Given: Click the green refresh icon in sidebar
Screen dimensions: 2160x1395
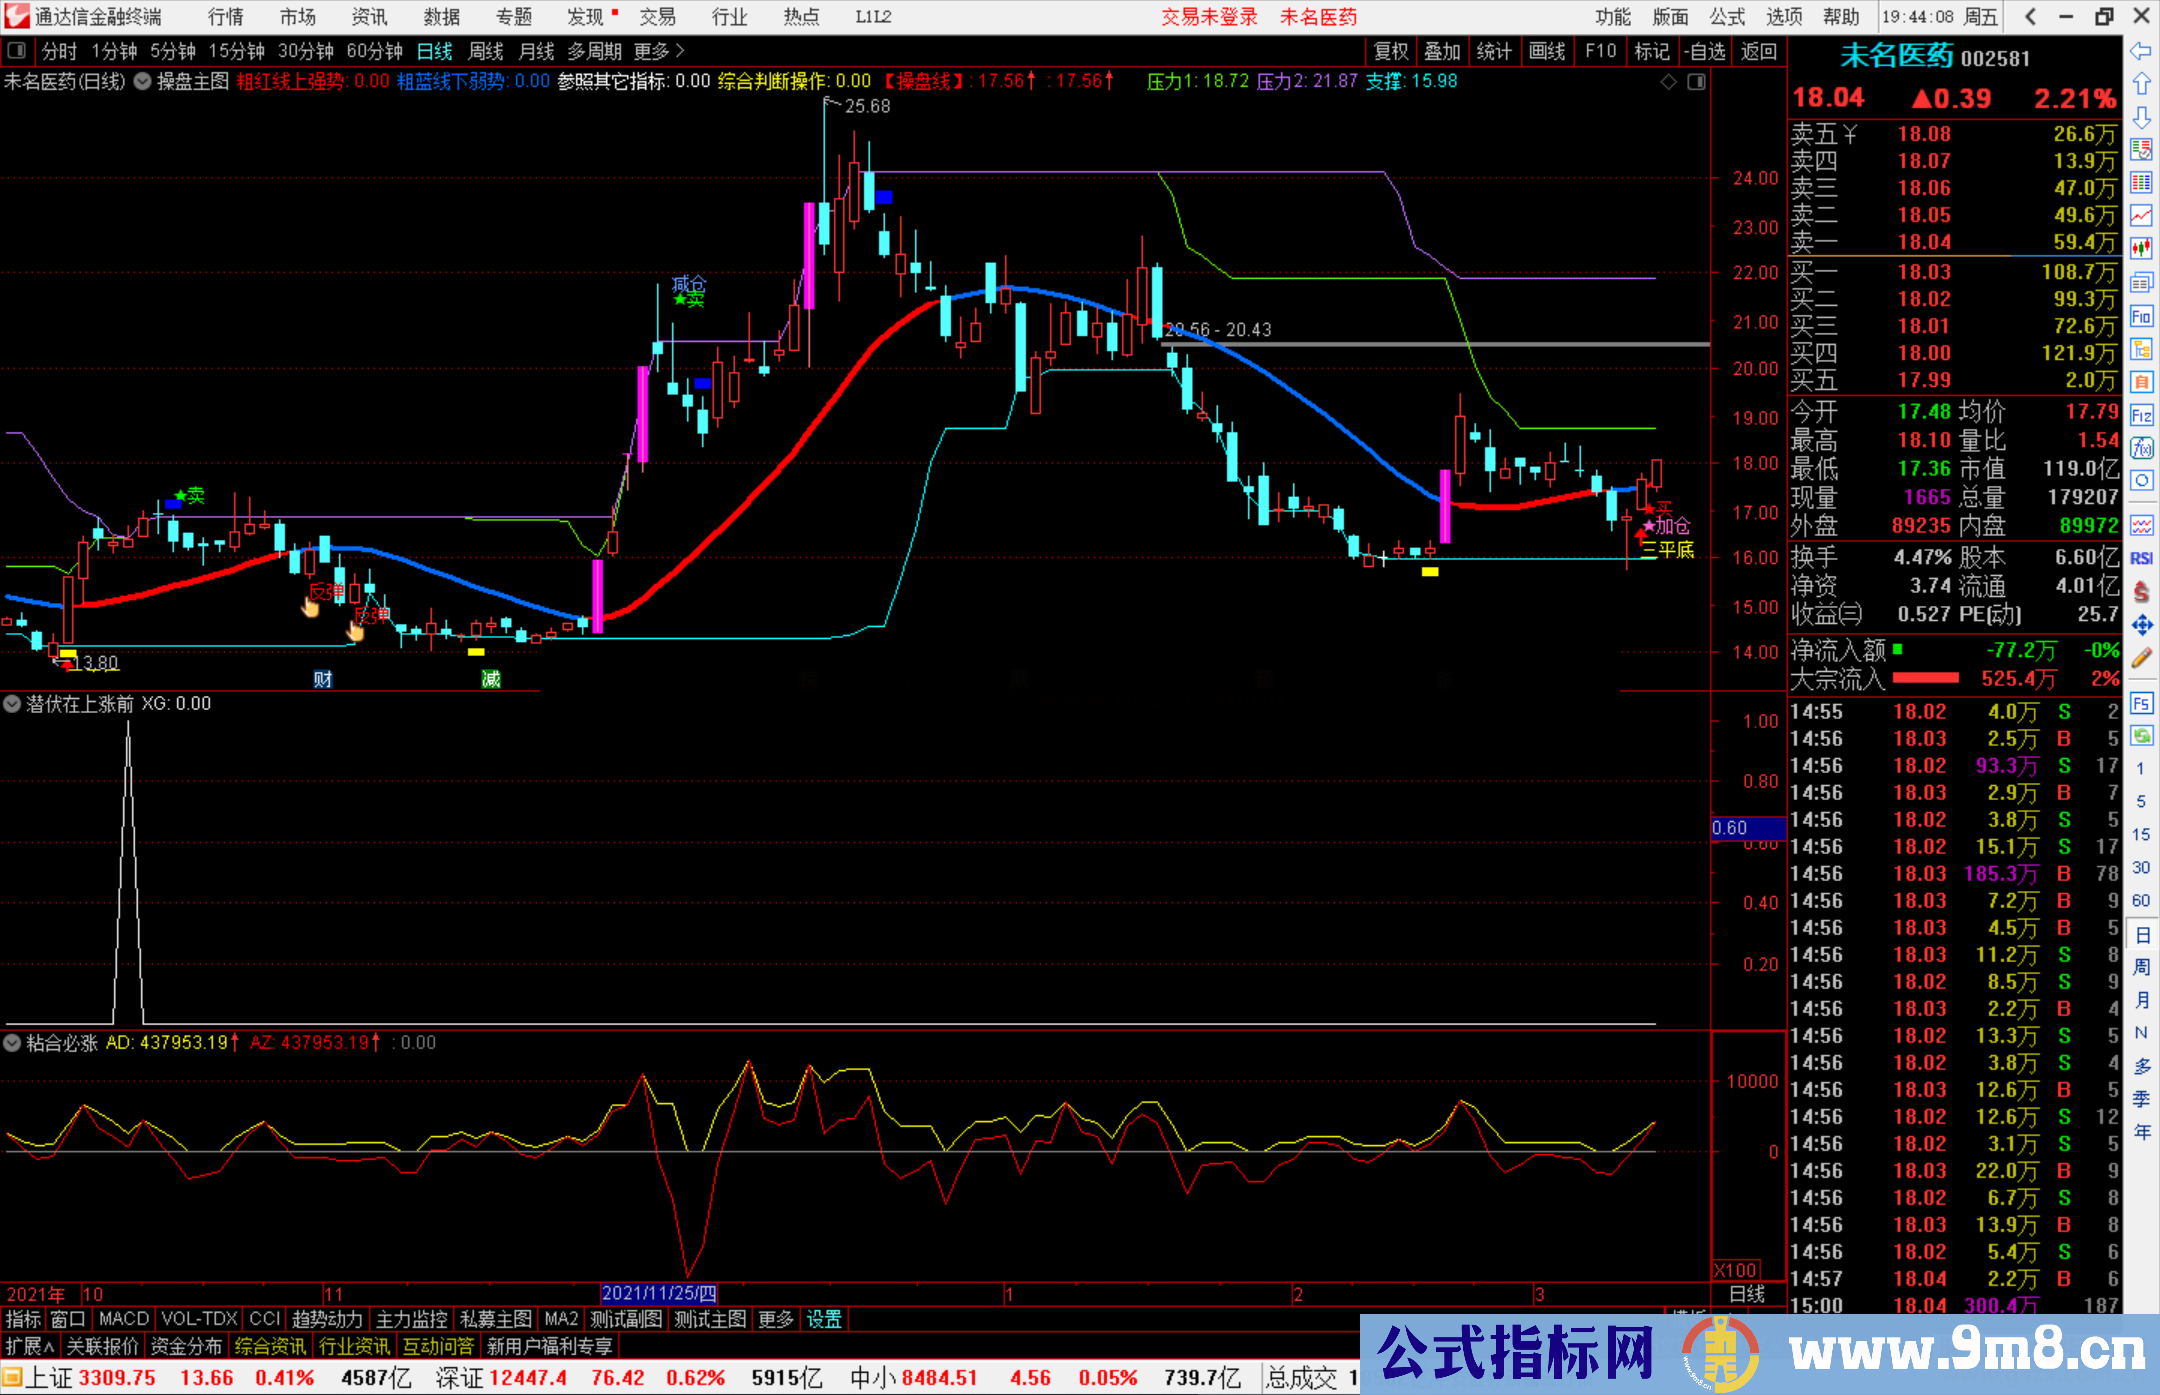Looking at the screenshot, I should point(2141,735).
